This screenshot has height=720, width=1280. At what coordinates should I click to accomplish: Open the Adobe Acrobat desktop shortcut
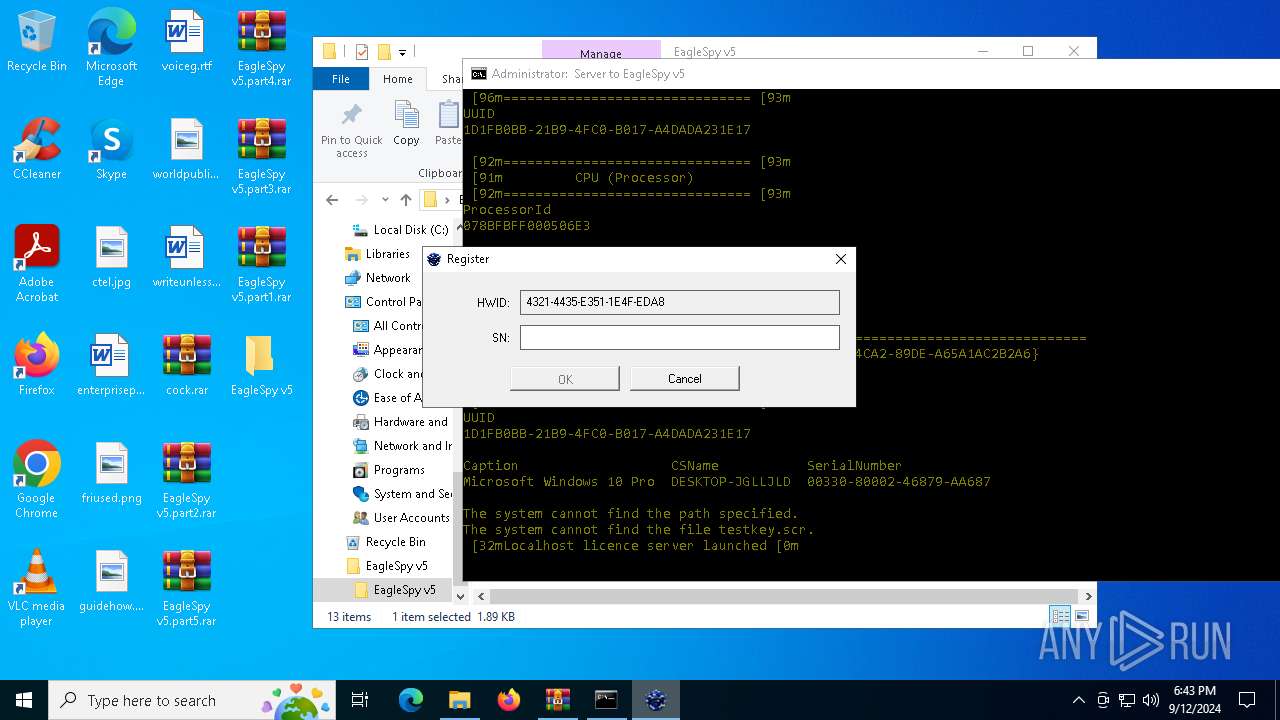pyautogui.click(x=37, y=264)
